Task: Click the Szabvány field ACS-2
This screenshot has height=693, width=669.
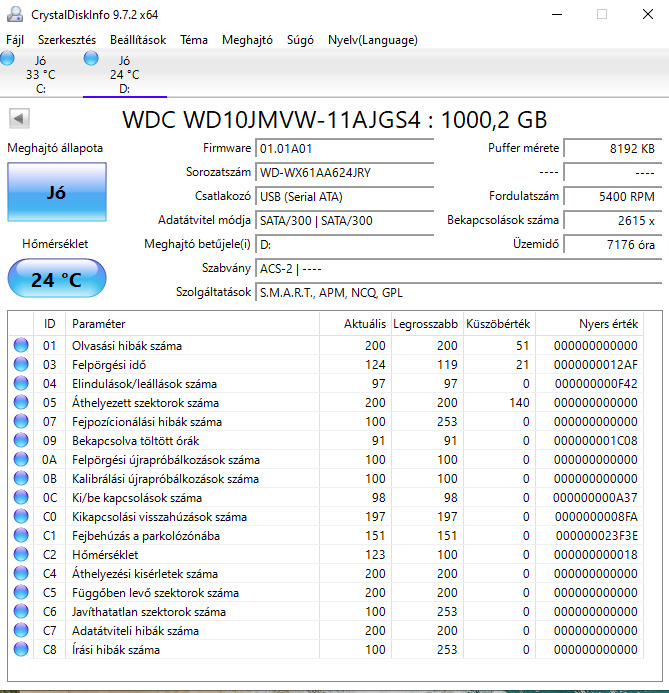Action: click(x=459, y=268)
